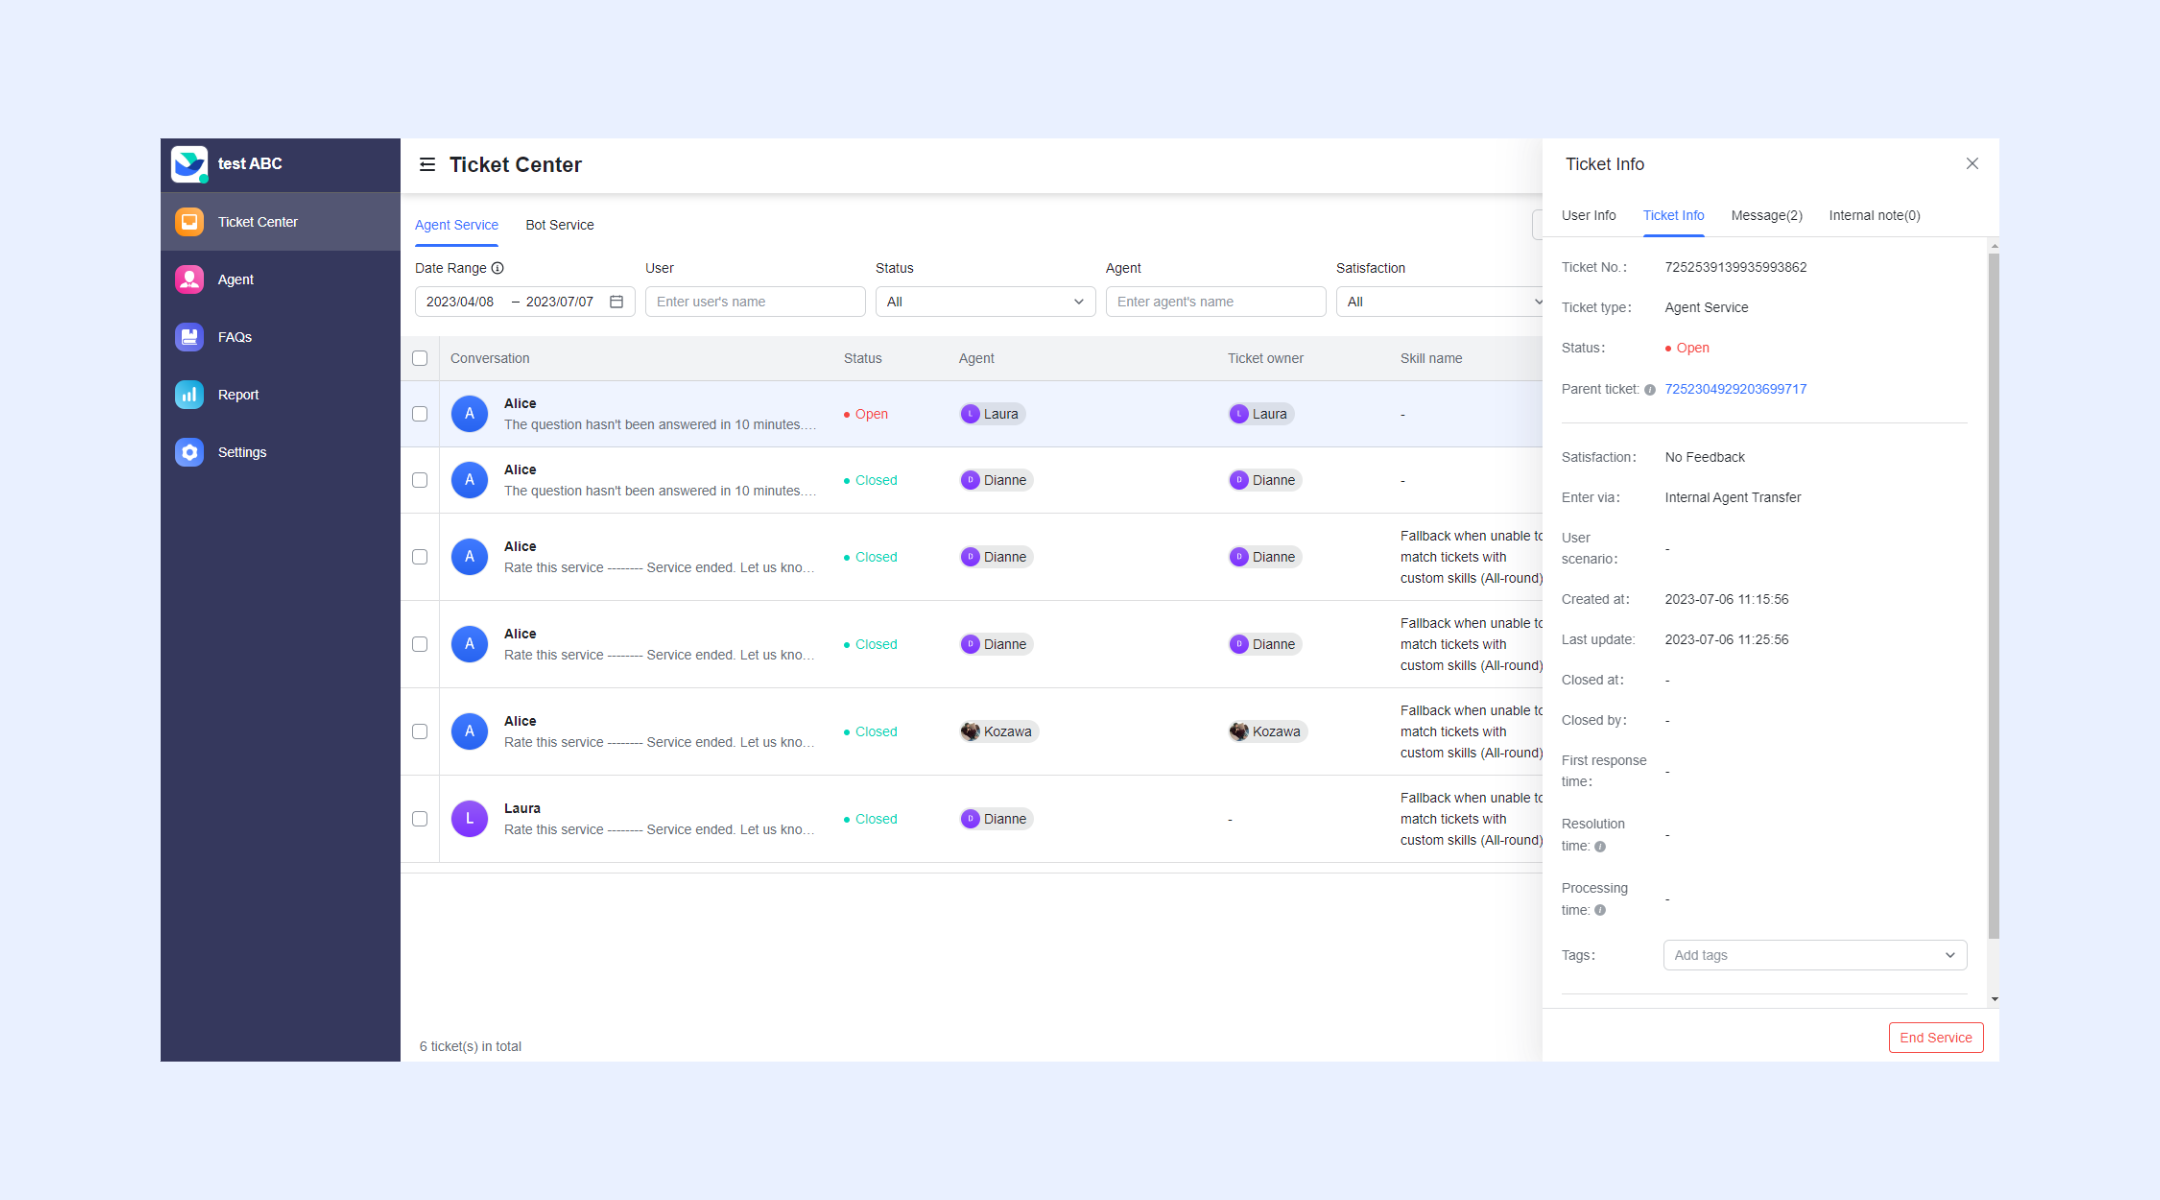Open the calendar icon in date range
Viewport: 2160px width, 1200px height.
tap(616, 302)
